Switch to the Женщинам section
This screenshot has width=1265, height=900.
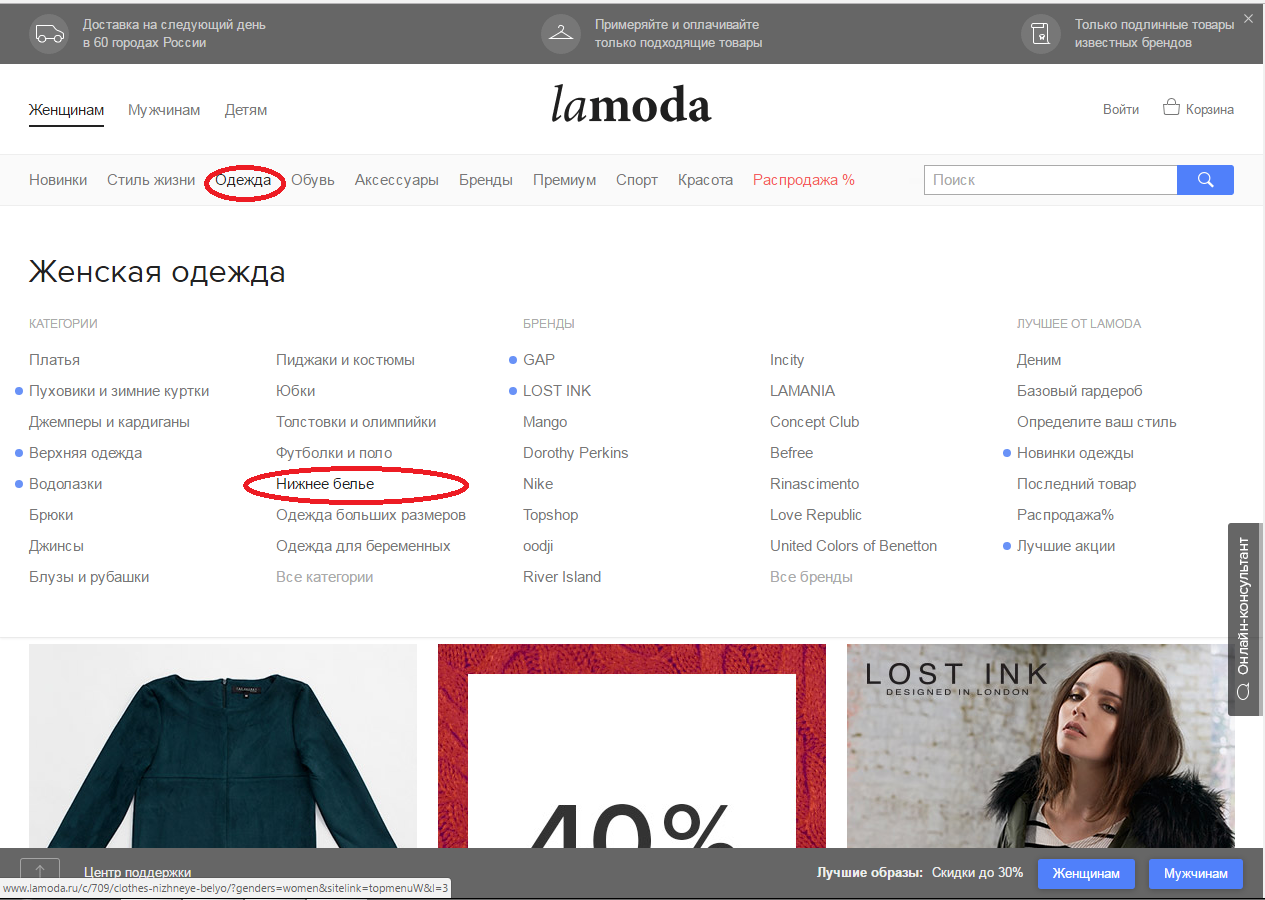[x=66, y=110]
